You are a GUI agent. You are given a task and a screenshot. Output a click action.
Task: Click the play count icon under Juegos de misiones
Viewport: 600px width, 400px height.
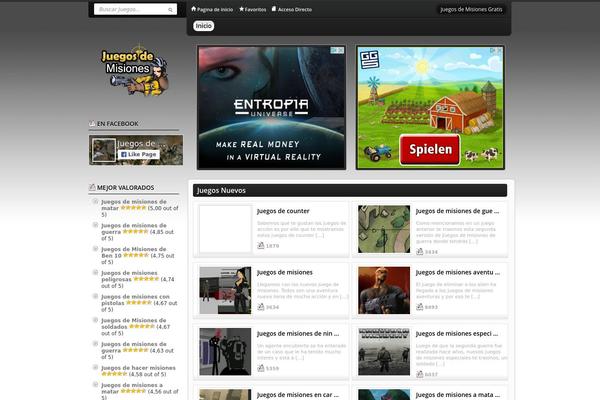pos(261,307)
